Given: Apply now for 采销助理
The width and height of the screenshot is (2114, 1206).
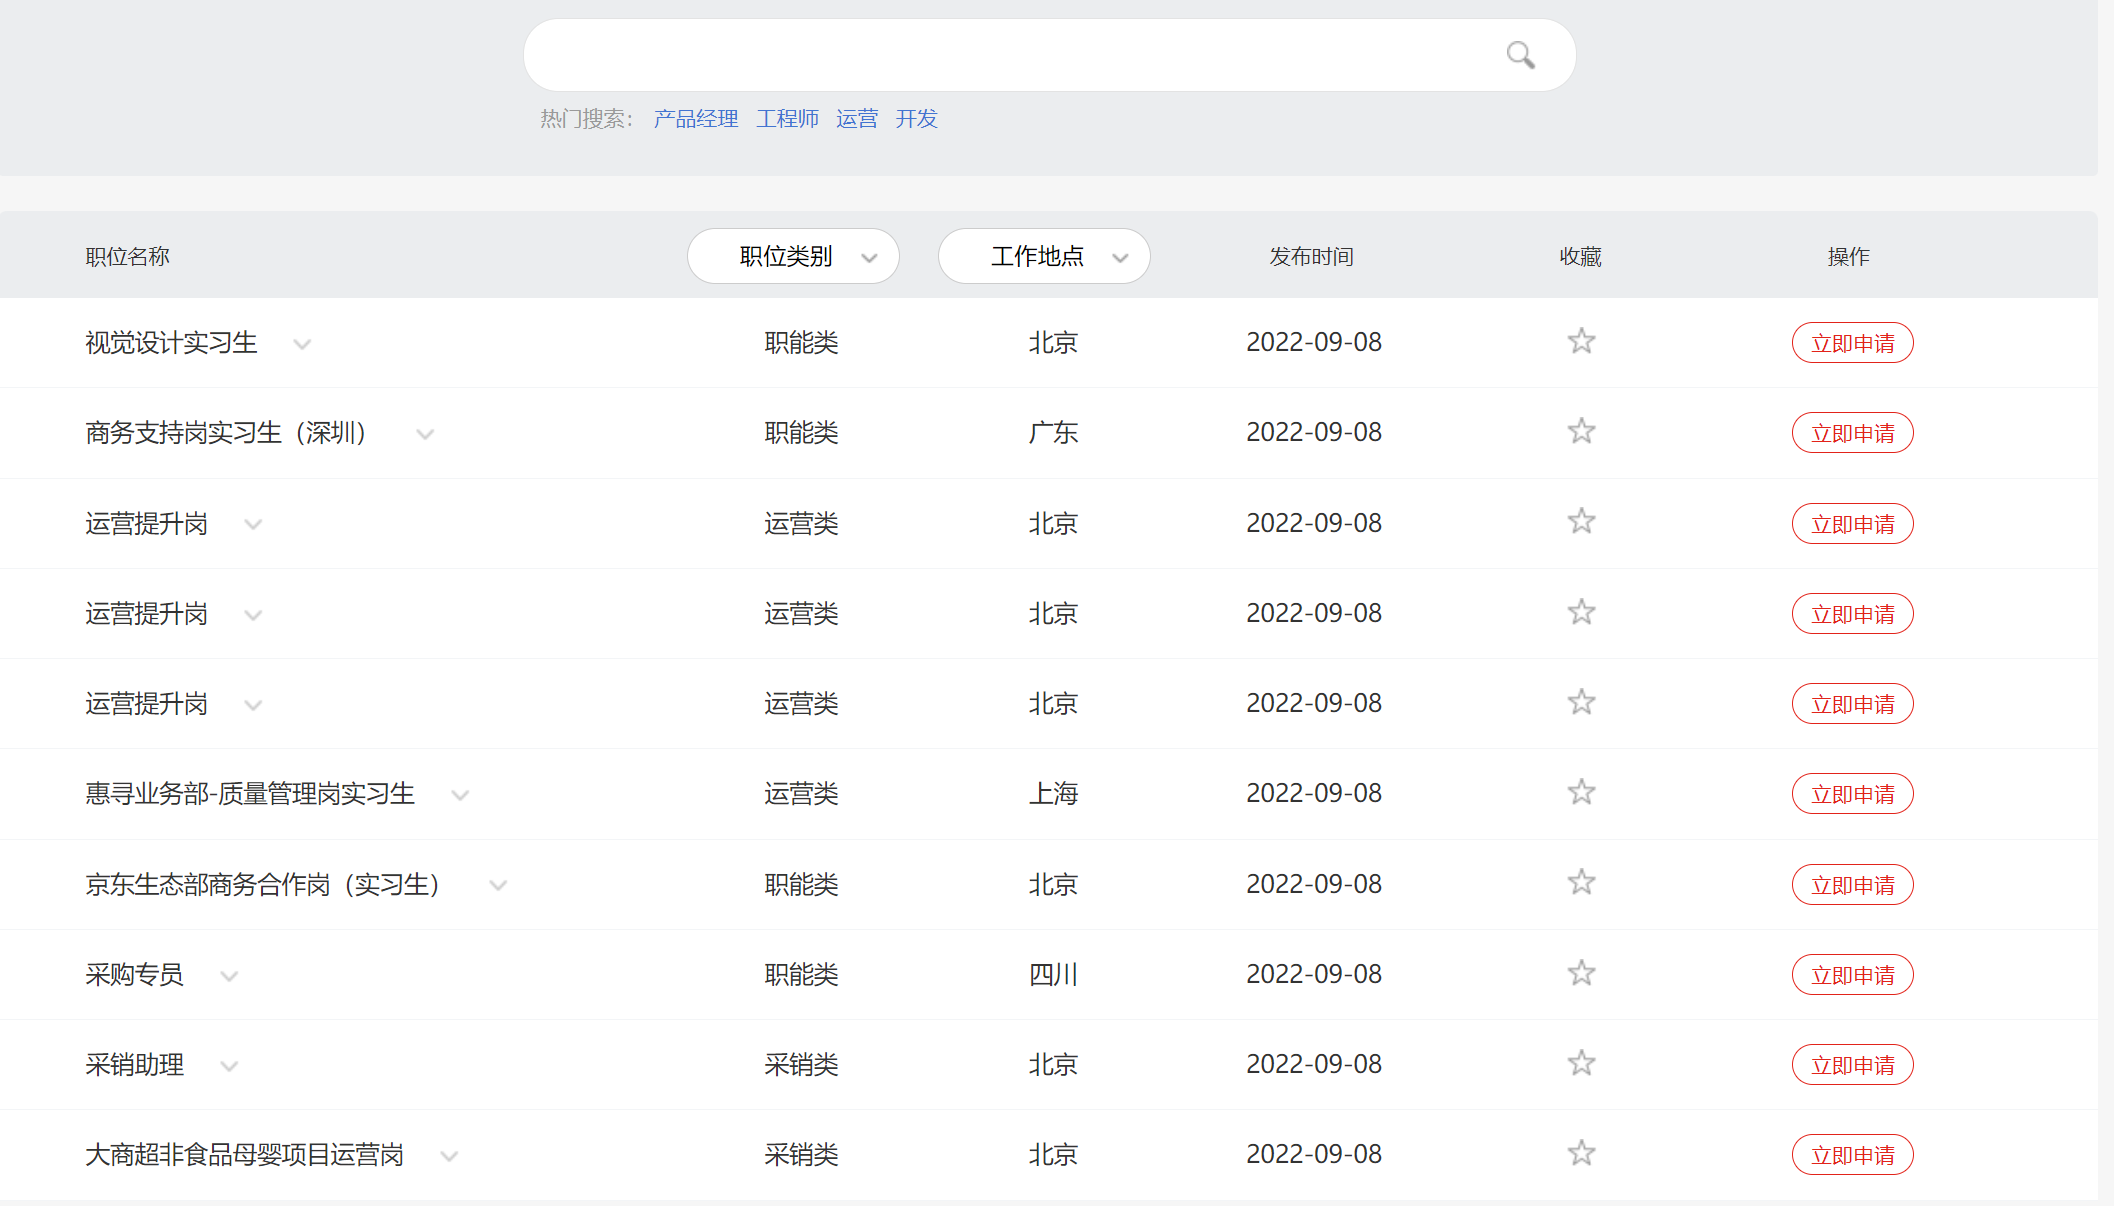Looking at the screenshot, I should pos(1852,1065).
